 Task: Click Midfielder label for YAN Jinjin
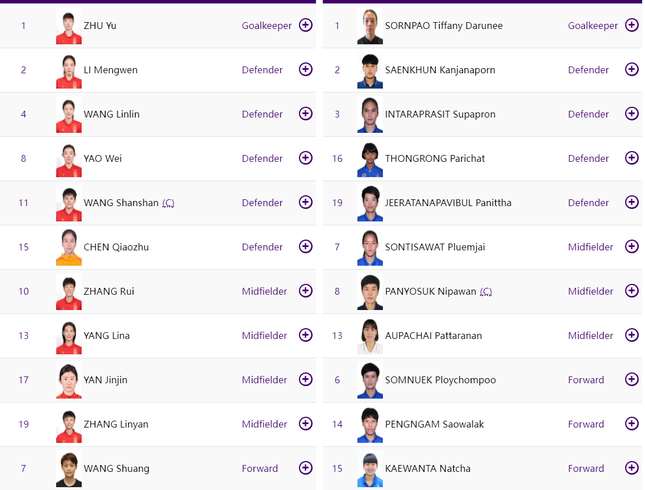[x=264, y=380]
